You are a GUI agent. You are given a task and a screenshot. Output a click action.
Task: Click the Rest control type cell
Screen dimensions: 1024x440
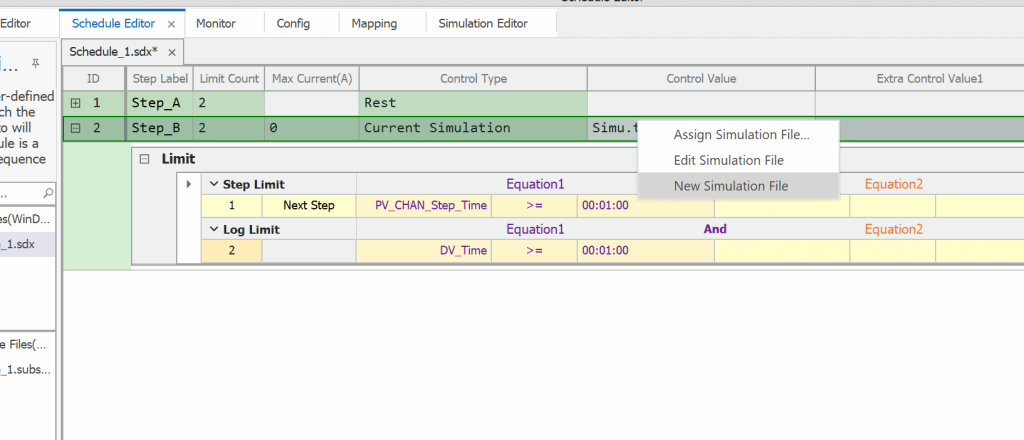pyautogui.click(x=473, y=103)
